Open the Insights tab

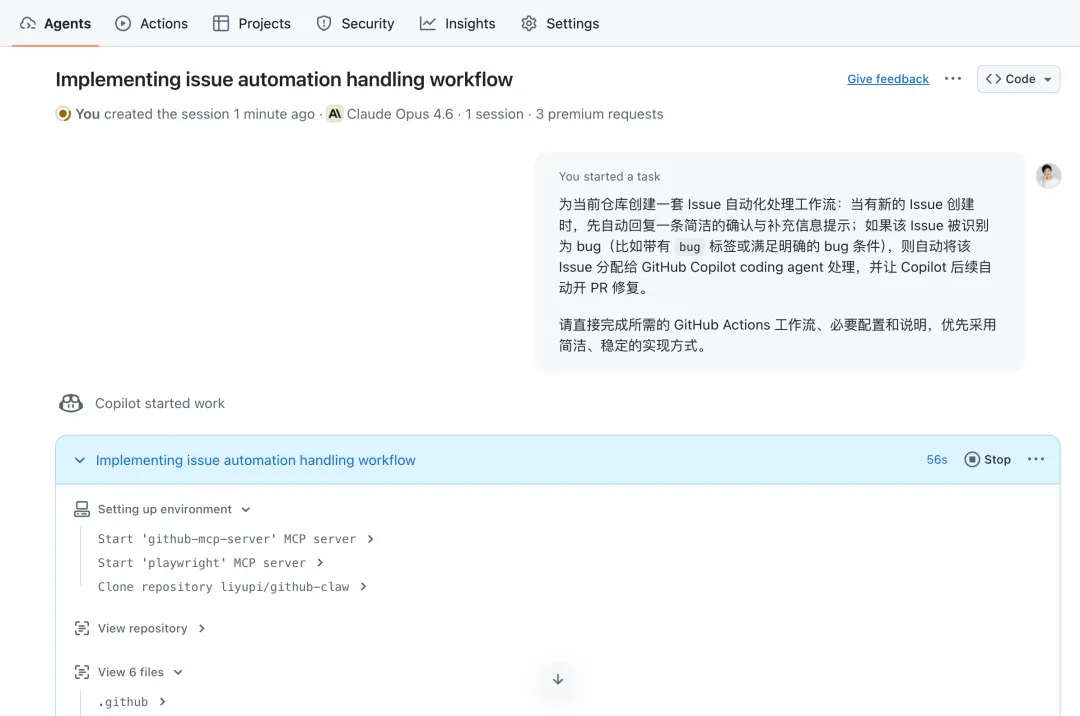tap(457, 23)
